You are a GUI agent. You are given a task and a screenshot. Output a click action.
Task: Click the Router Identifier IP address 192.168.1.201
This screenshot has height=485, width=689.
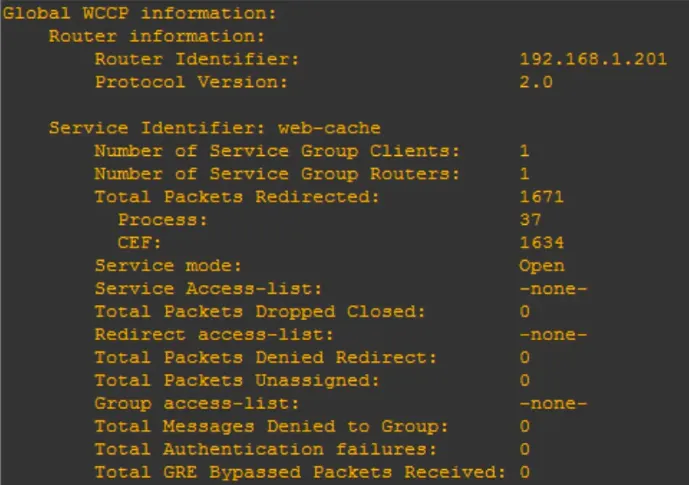tap(593, 59)
